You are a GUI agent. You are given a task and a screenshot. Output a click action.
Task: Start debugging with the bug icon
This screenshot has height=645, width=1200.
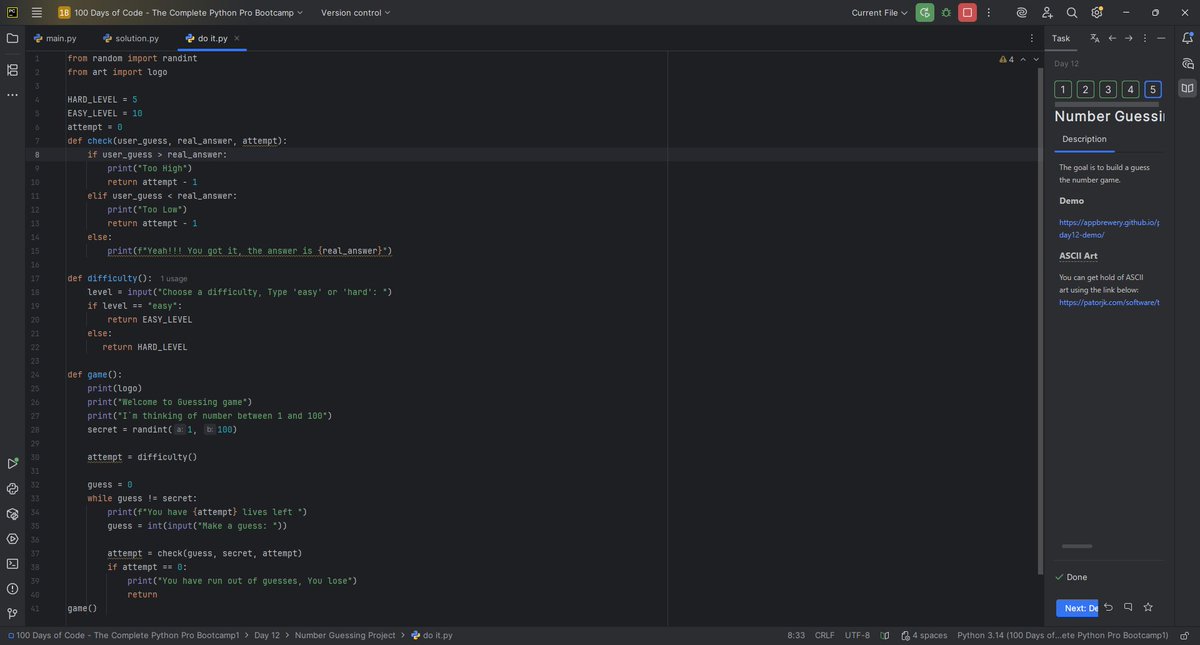(x=944, y=13)
